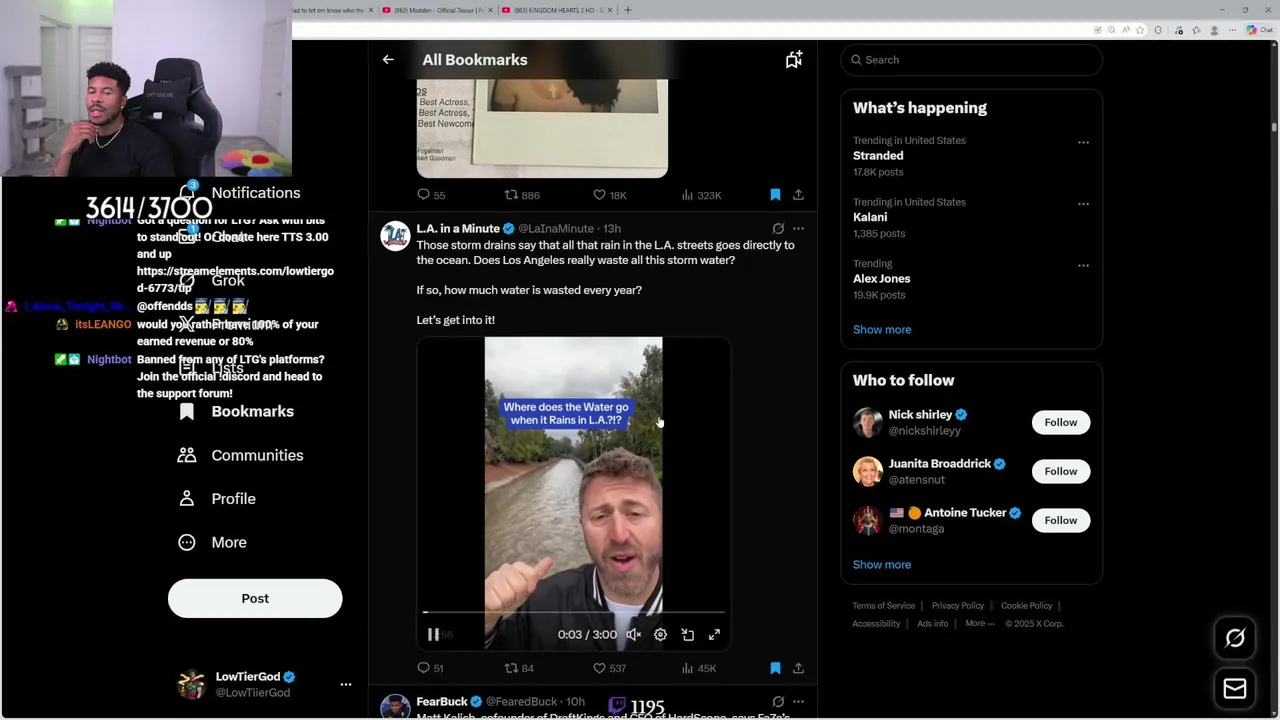This screenshot has height=720, width=1280.
Task: View analytics showing 323K views
Action: click(x=701, y=195)
